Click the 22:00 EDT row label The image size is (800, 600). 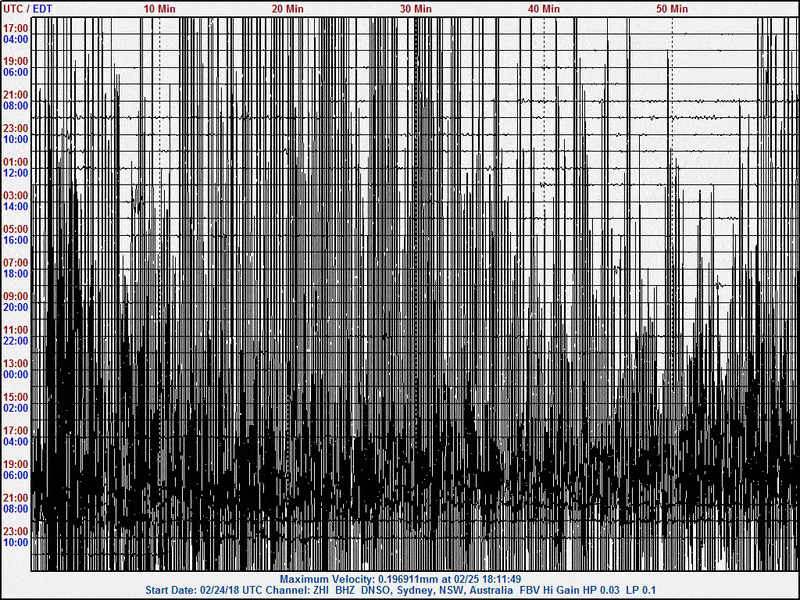pyautogui.click(x=16, y=341)
